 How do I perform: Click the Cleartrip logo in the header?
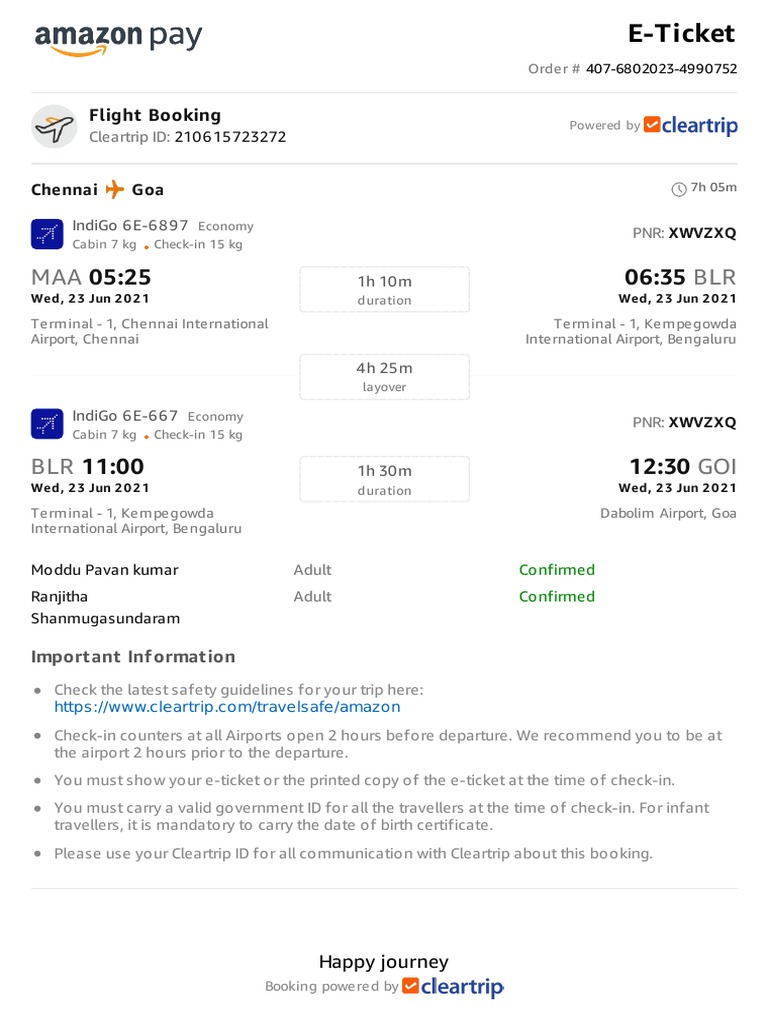pyautogui.click(x=691, y=126)
